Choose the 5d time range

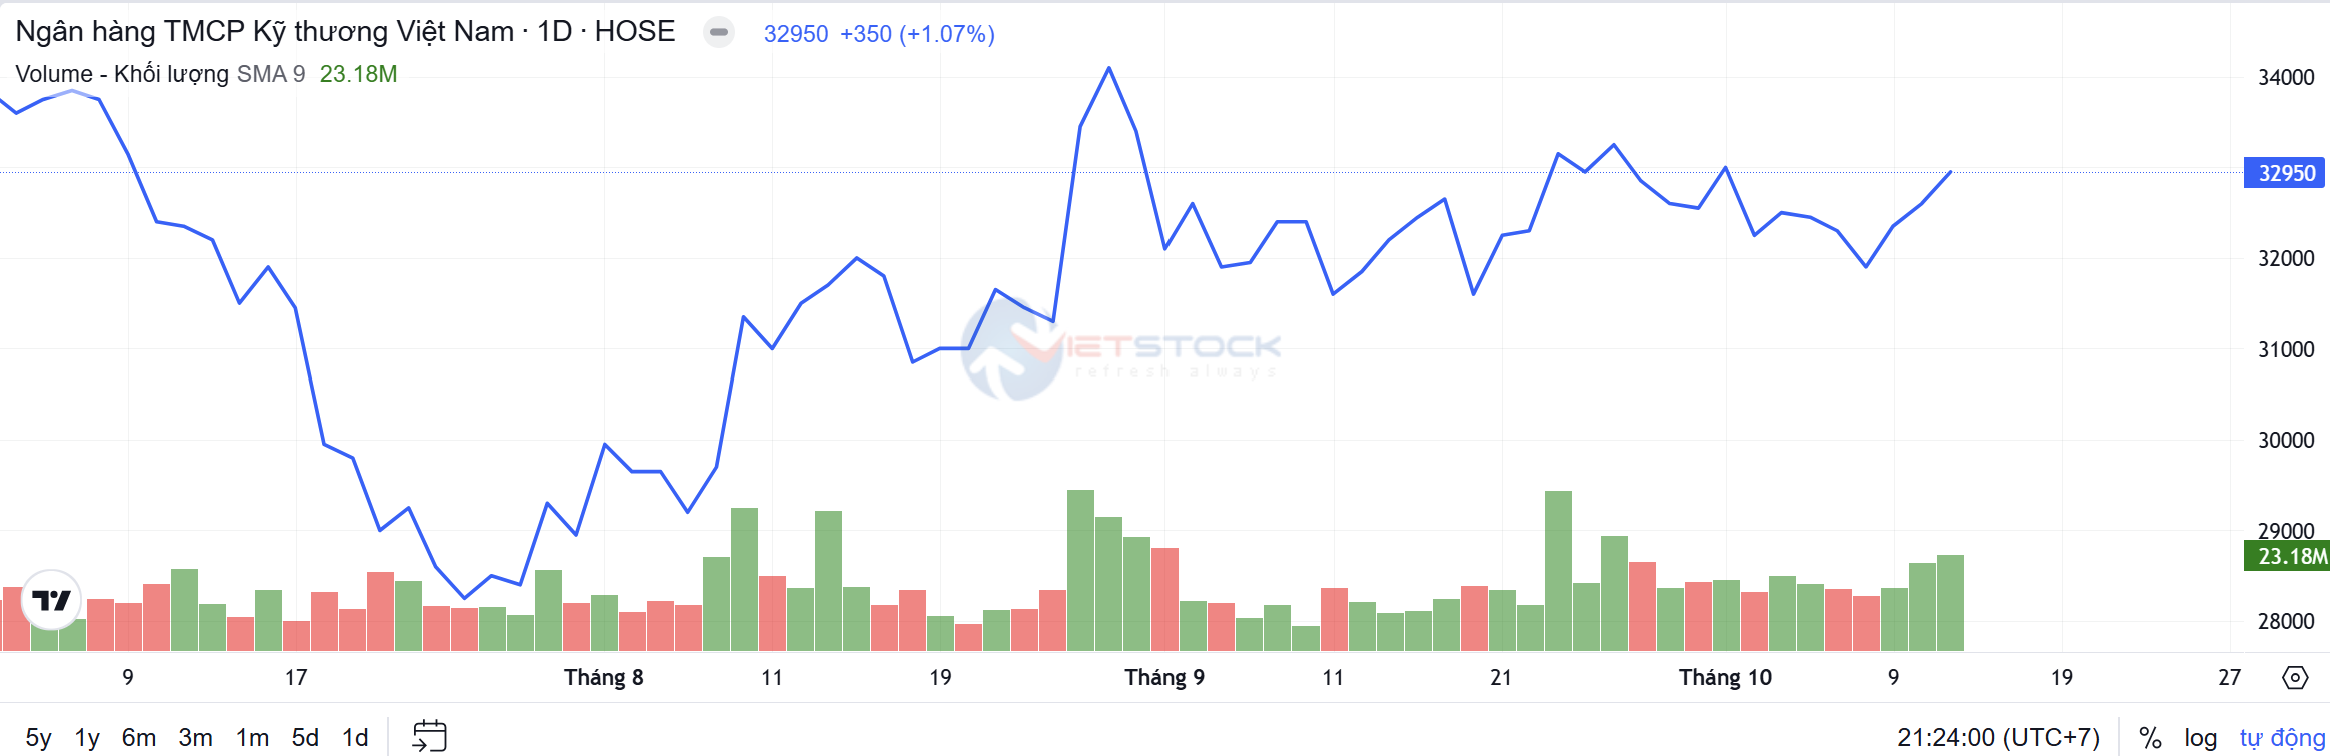[305, 738]
